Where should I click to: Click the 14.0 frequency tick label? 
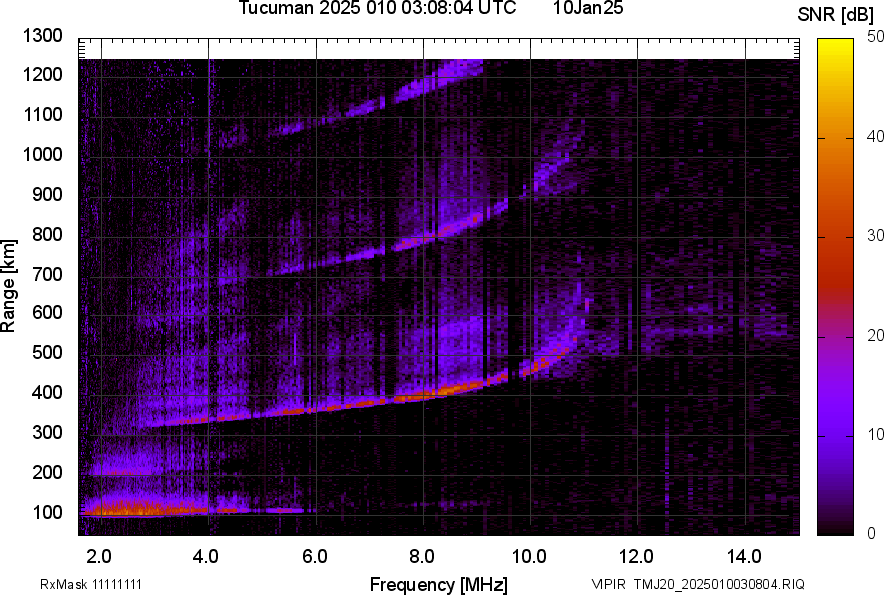744,556
